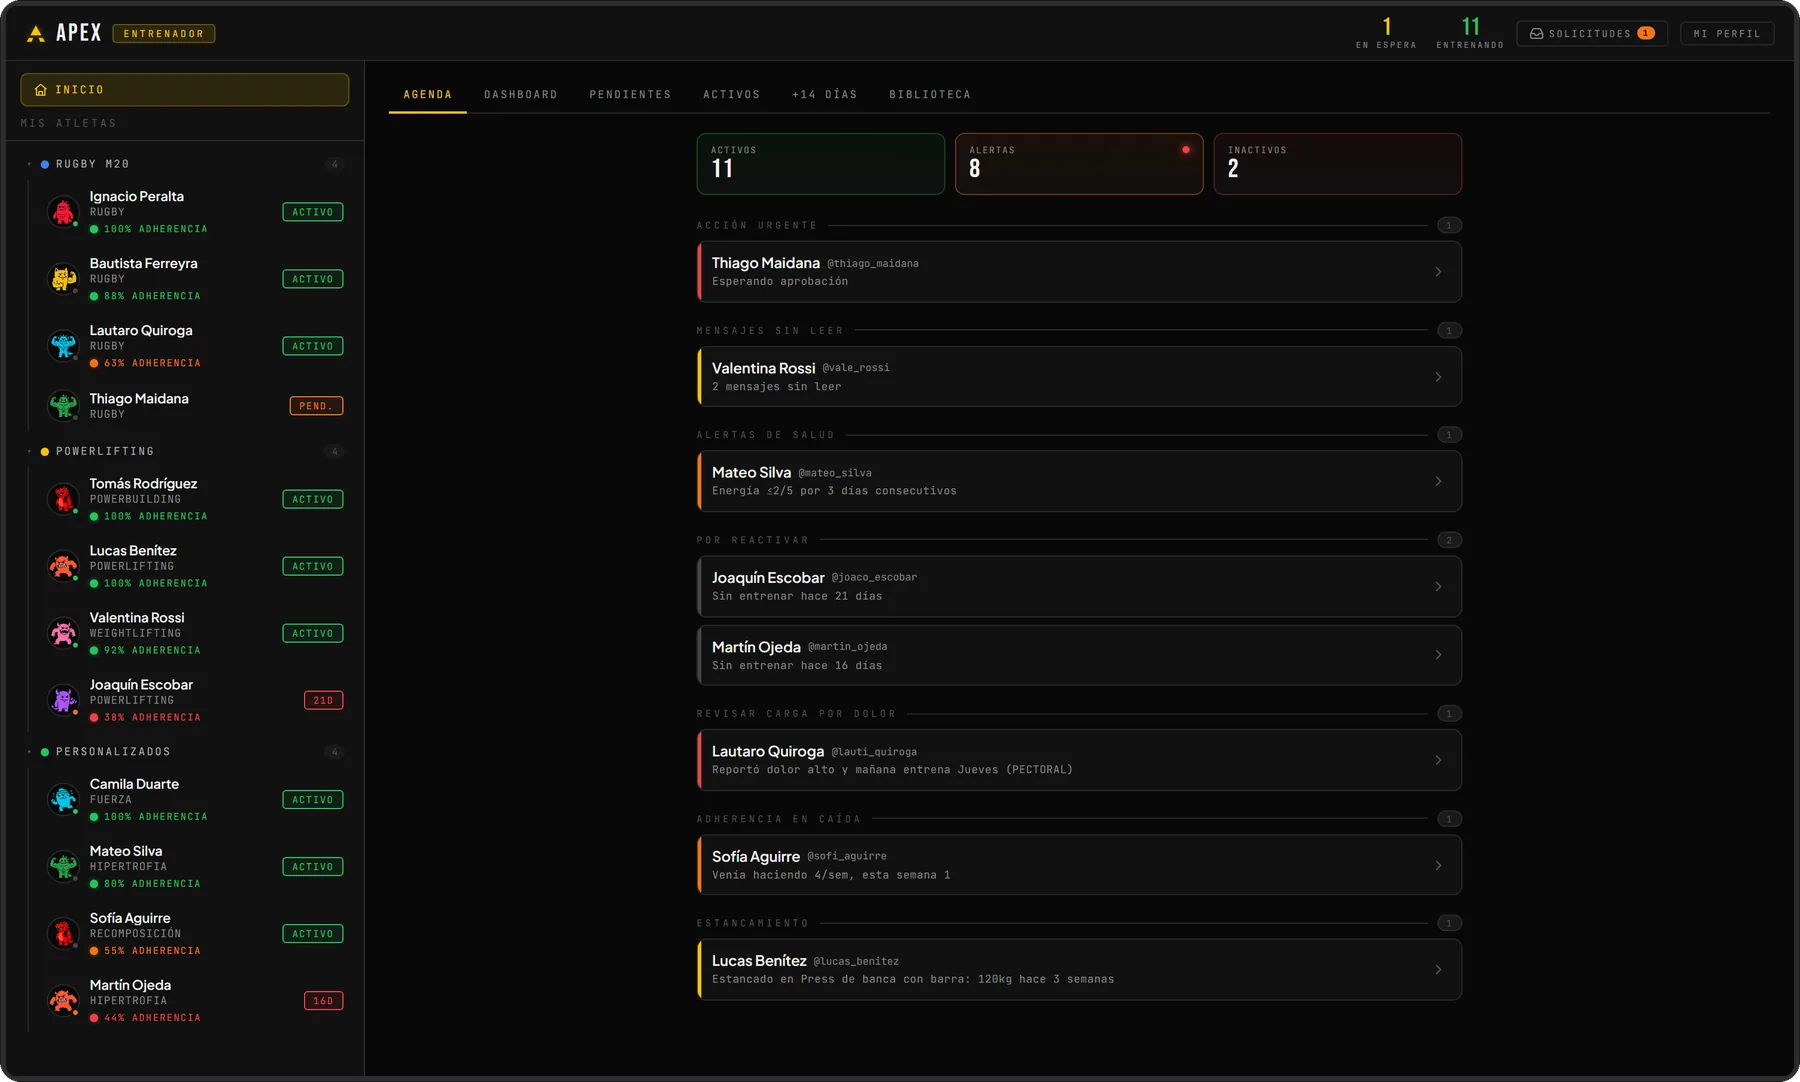
Task: Open Valentina Rossi's sidebar avatar
Action: [x=63, y=633]
